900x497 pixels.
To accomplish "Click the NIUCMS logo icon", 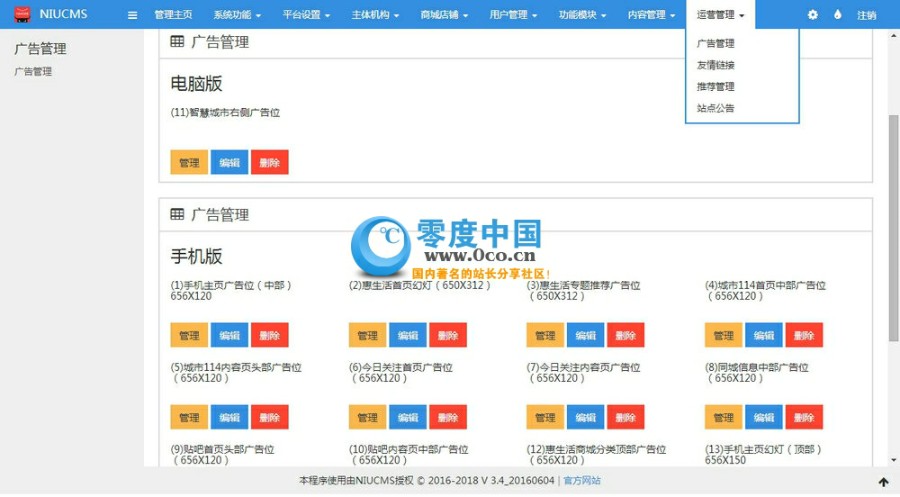I will [x=22, y=14].
